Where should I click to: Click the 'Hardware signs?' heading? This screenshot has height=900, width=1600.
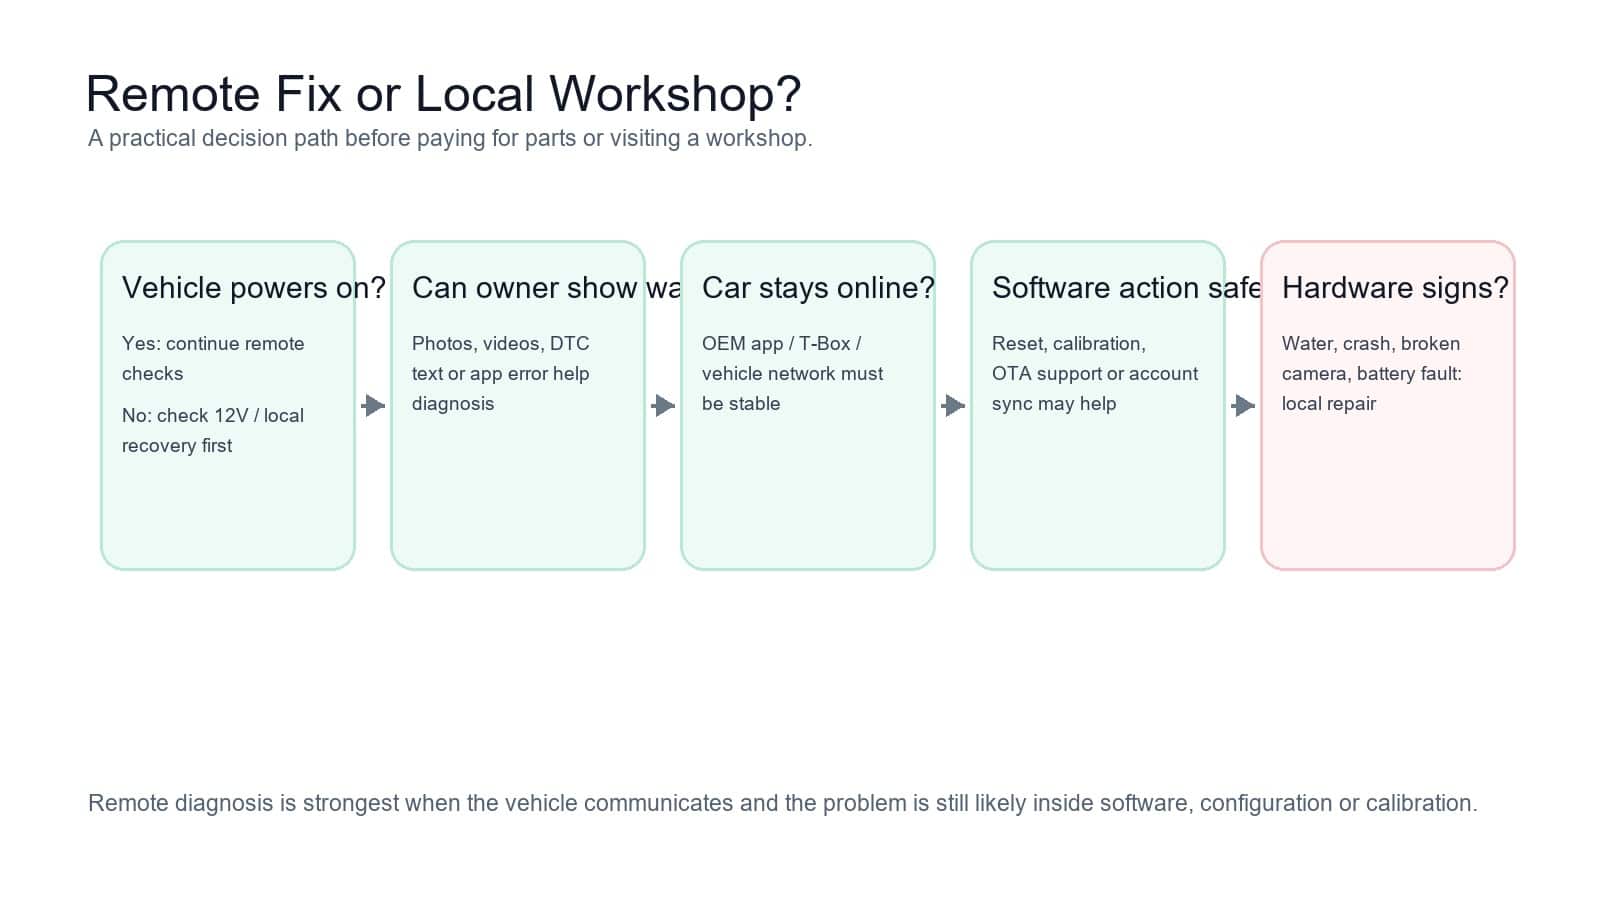tap(1395, 288)
